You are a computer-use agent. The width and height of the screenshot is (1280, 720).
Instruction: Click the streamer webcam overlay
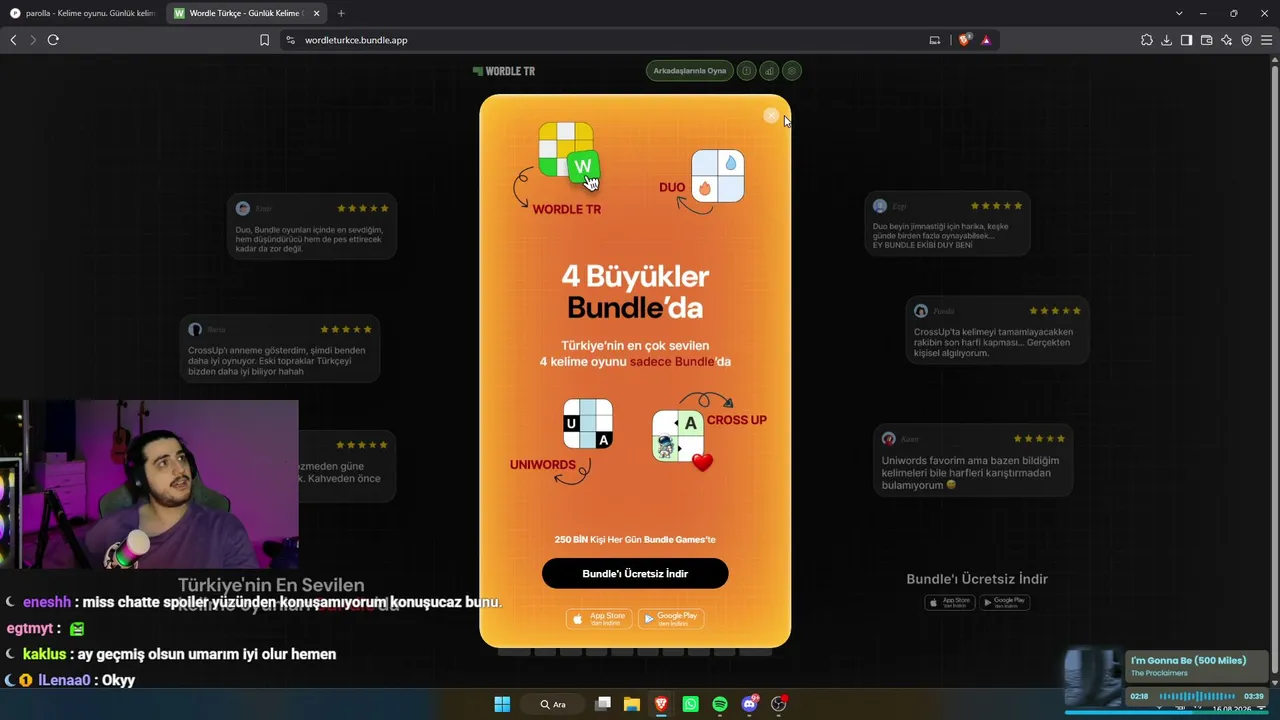pos(149,485)
